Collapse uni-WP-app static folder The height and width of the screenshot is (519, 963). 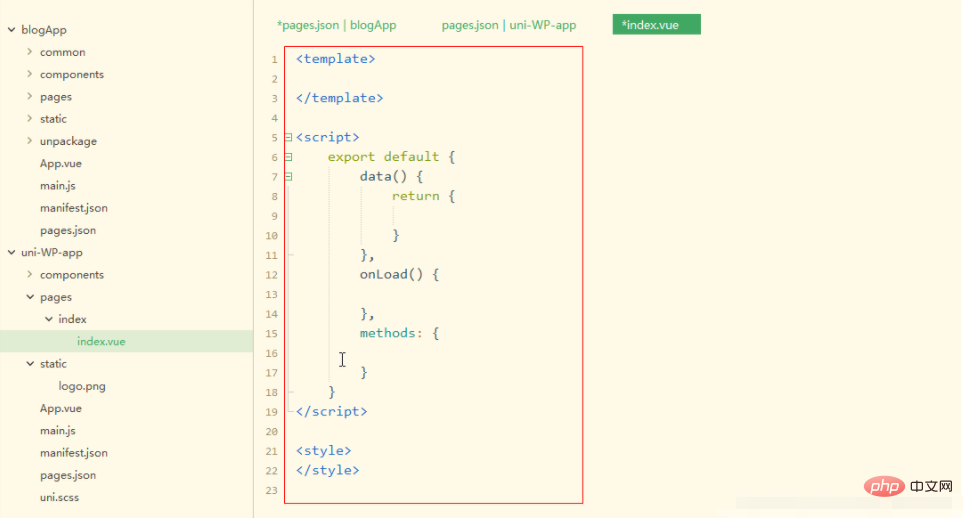point(29,364)
